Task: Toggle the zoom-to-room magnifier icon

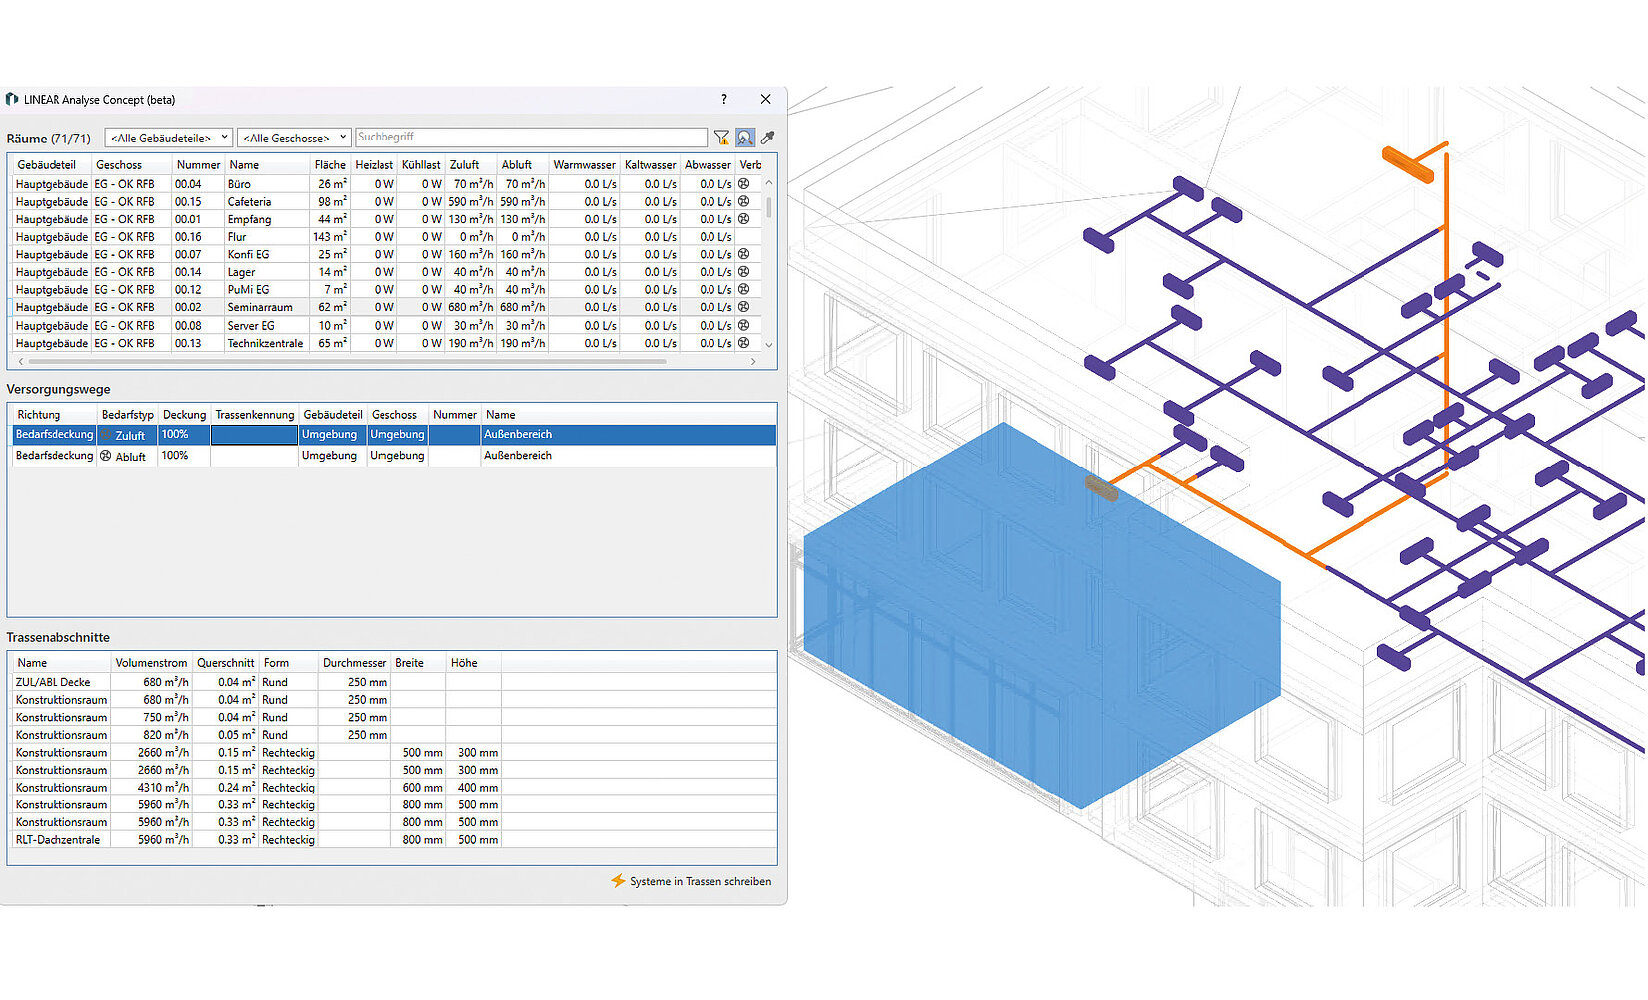Action: coord(745,138)
